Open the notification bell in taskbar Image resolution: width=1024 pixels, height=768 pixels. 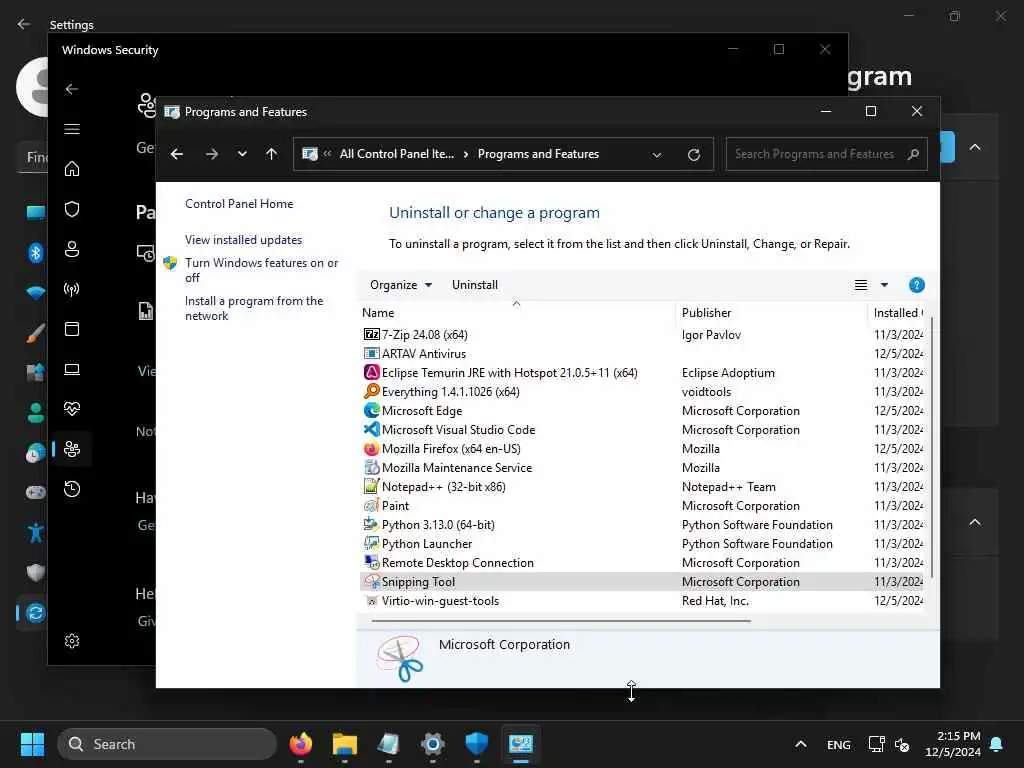pyautogui.click(x=997, y=744)
